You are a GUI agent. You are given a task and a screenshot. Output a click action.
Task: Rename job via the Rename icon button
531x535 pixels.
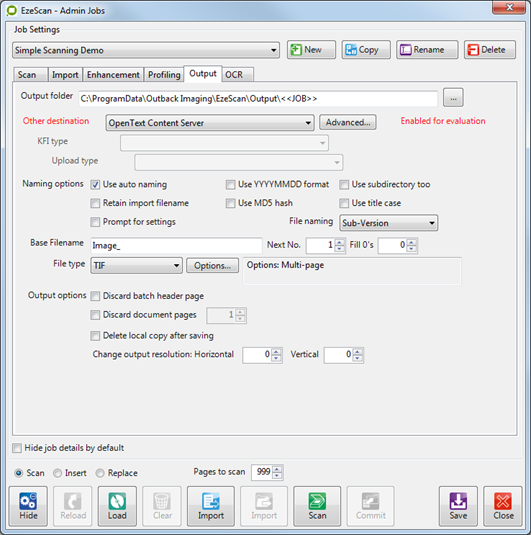427,50
